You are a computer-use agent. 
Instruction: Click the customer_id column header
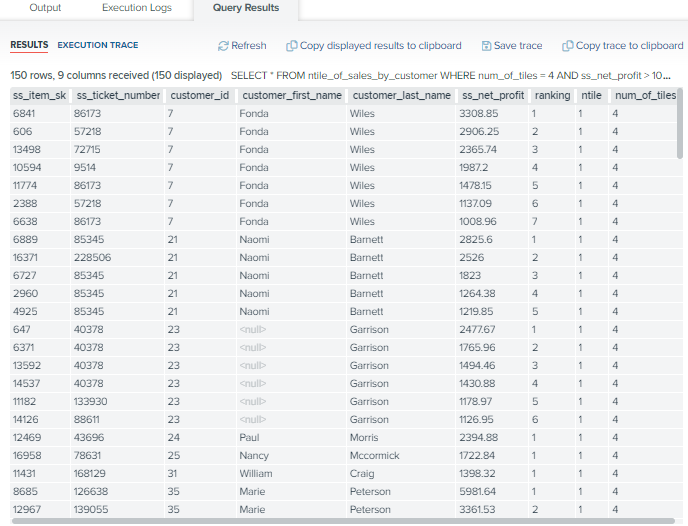pos(200,95)
